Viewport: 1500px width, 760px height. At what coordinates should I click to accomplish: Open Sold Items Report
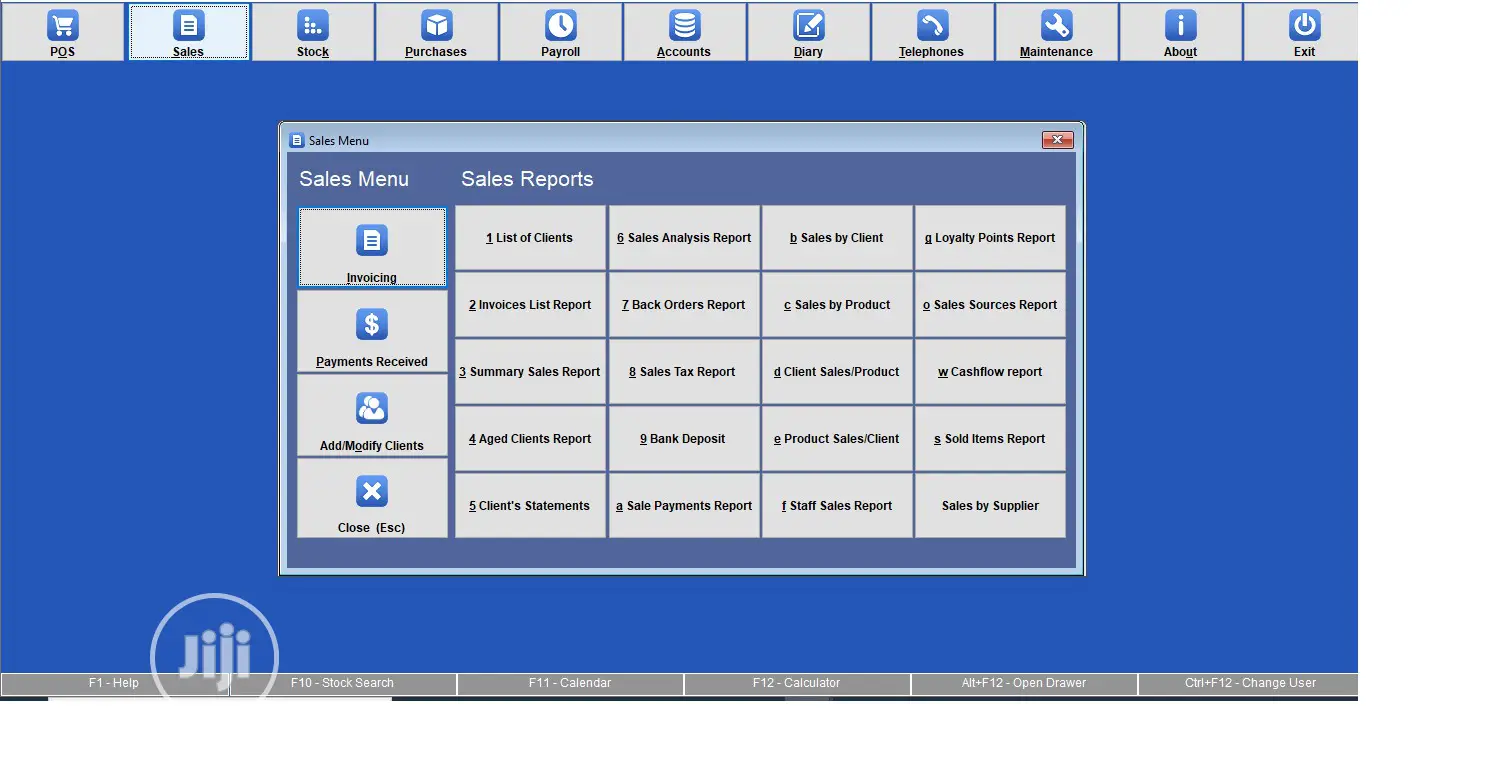pos(990,439)
